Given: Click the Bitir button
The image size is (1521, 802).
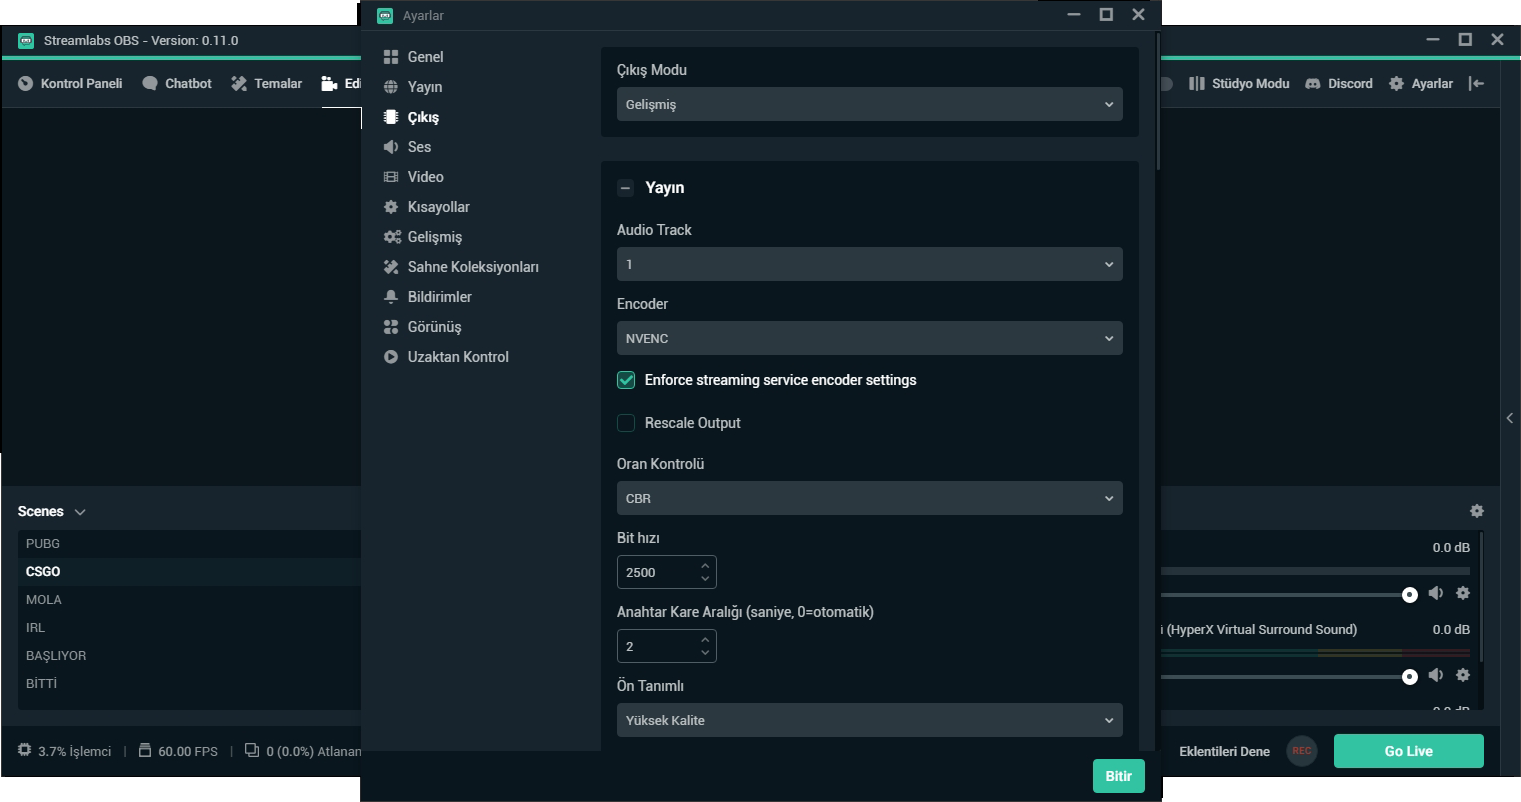Looking at the screenshot, I should coord(1118,776).
